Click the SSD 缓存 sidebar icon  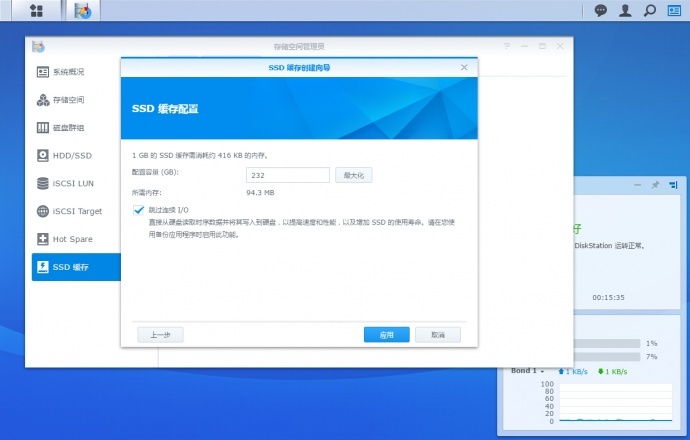tap(43, 267)
